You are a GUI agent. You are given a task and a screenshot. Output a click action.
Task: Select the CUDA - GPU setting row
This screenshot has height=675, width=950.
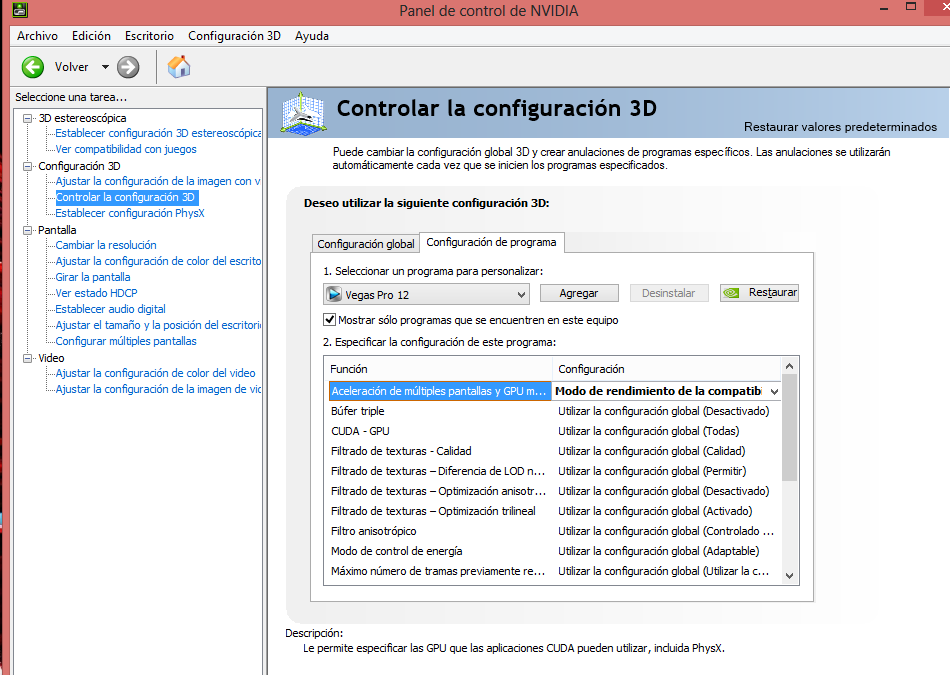coord(554,431)
